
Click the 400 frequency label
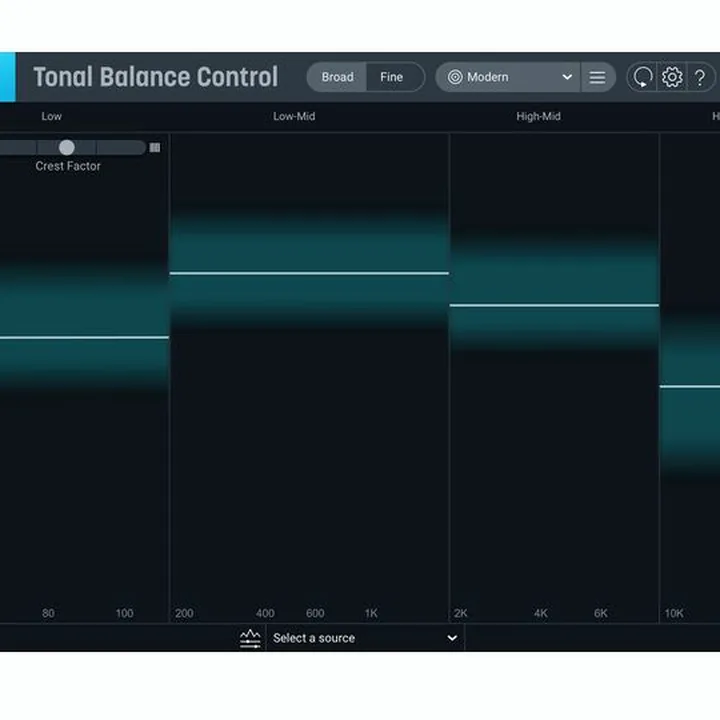tap(265, 613)
